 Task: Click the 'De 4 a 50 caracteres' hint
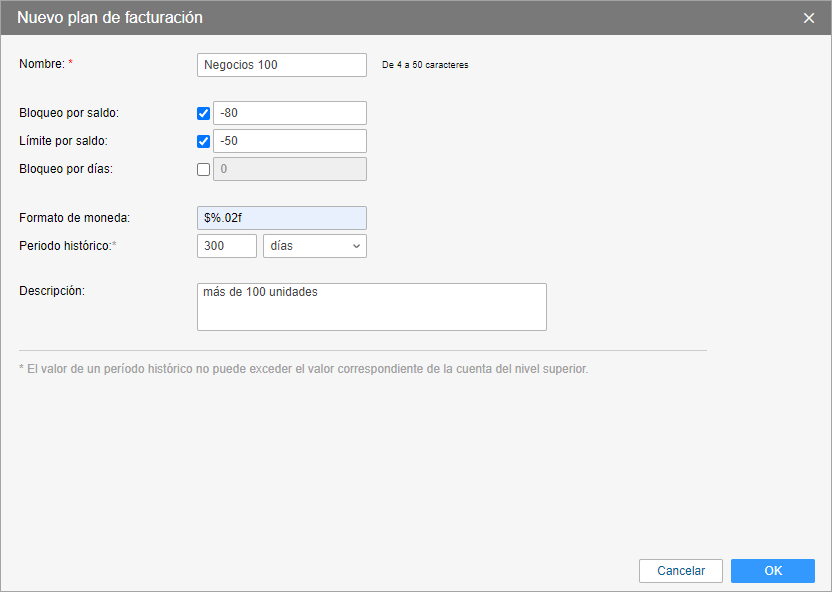click(425, 65)
